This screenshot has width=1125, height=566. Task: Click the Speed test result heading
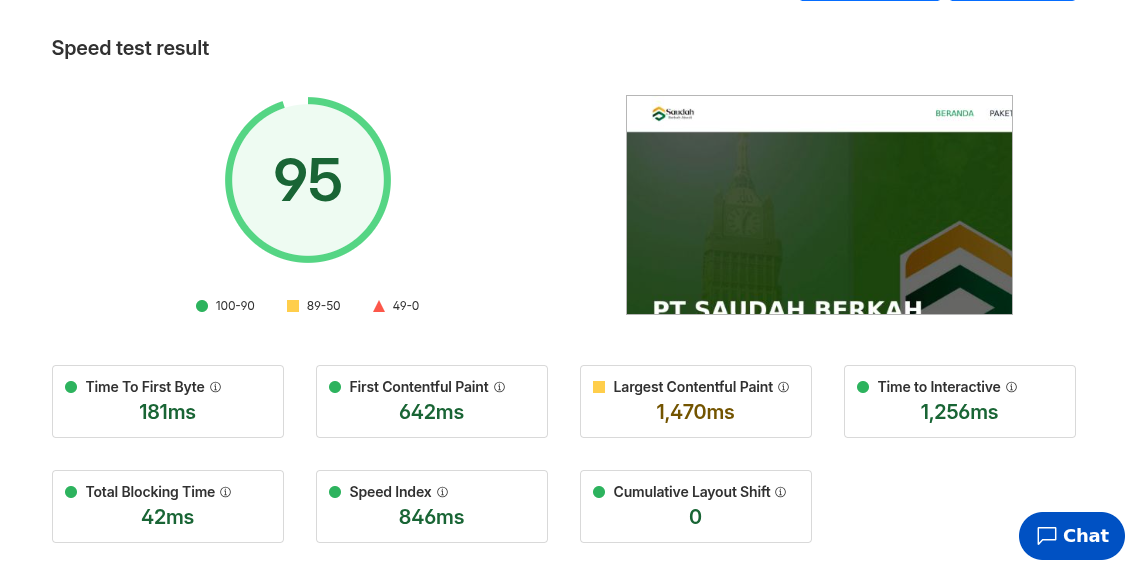coord(131,48)
